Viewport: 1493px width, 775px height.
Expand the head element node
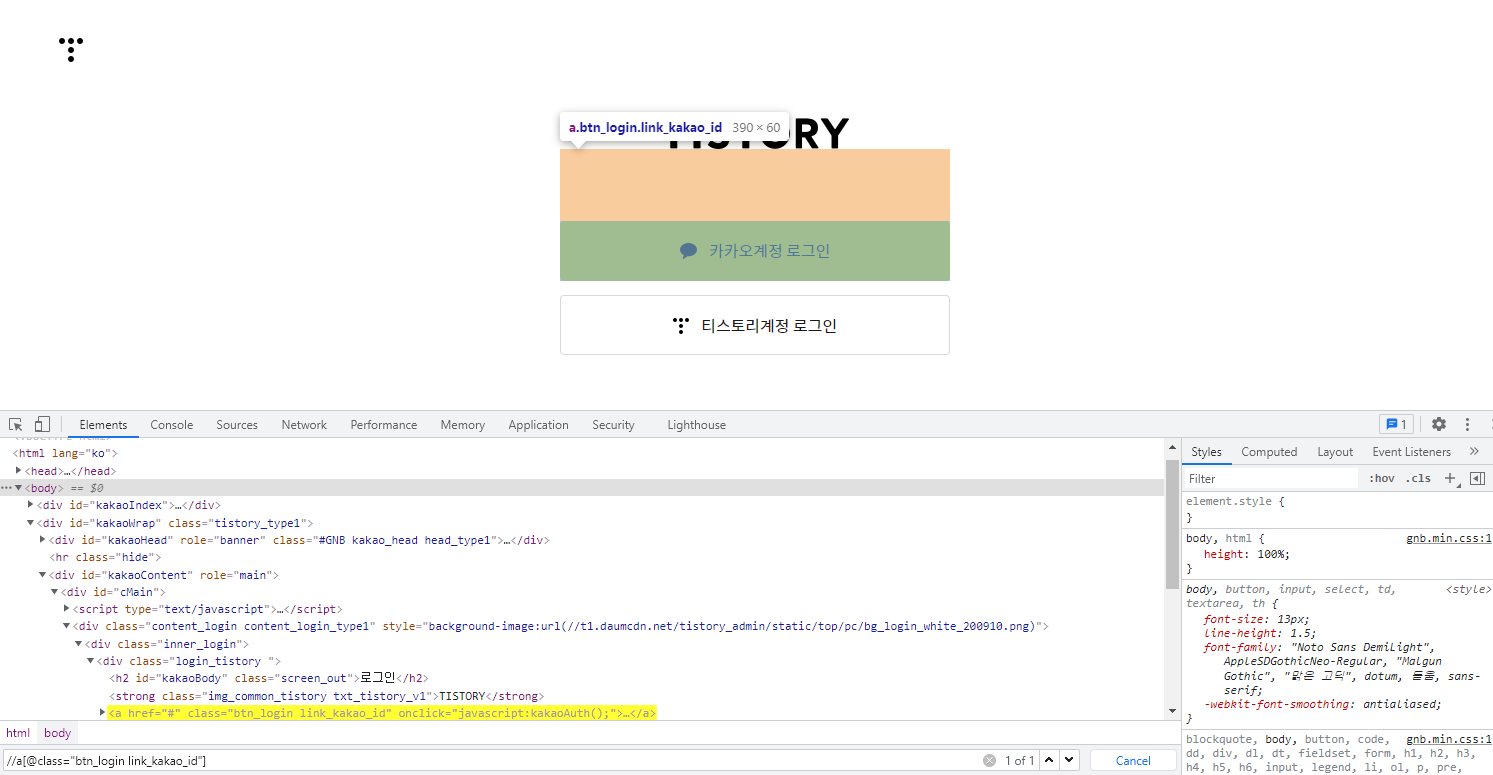point(19,470)
